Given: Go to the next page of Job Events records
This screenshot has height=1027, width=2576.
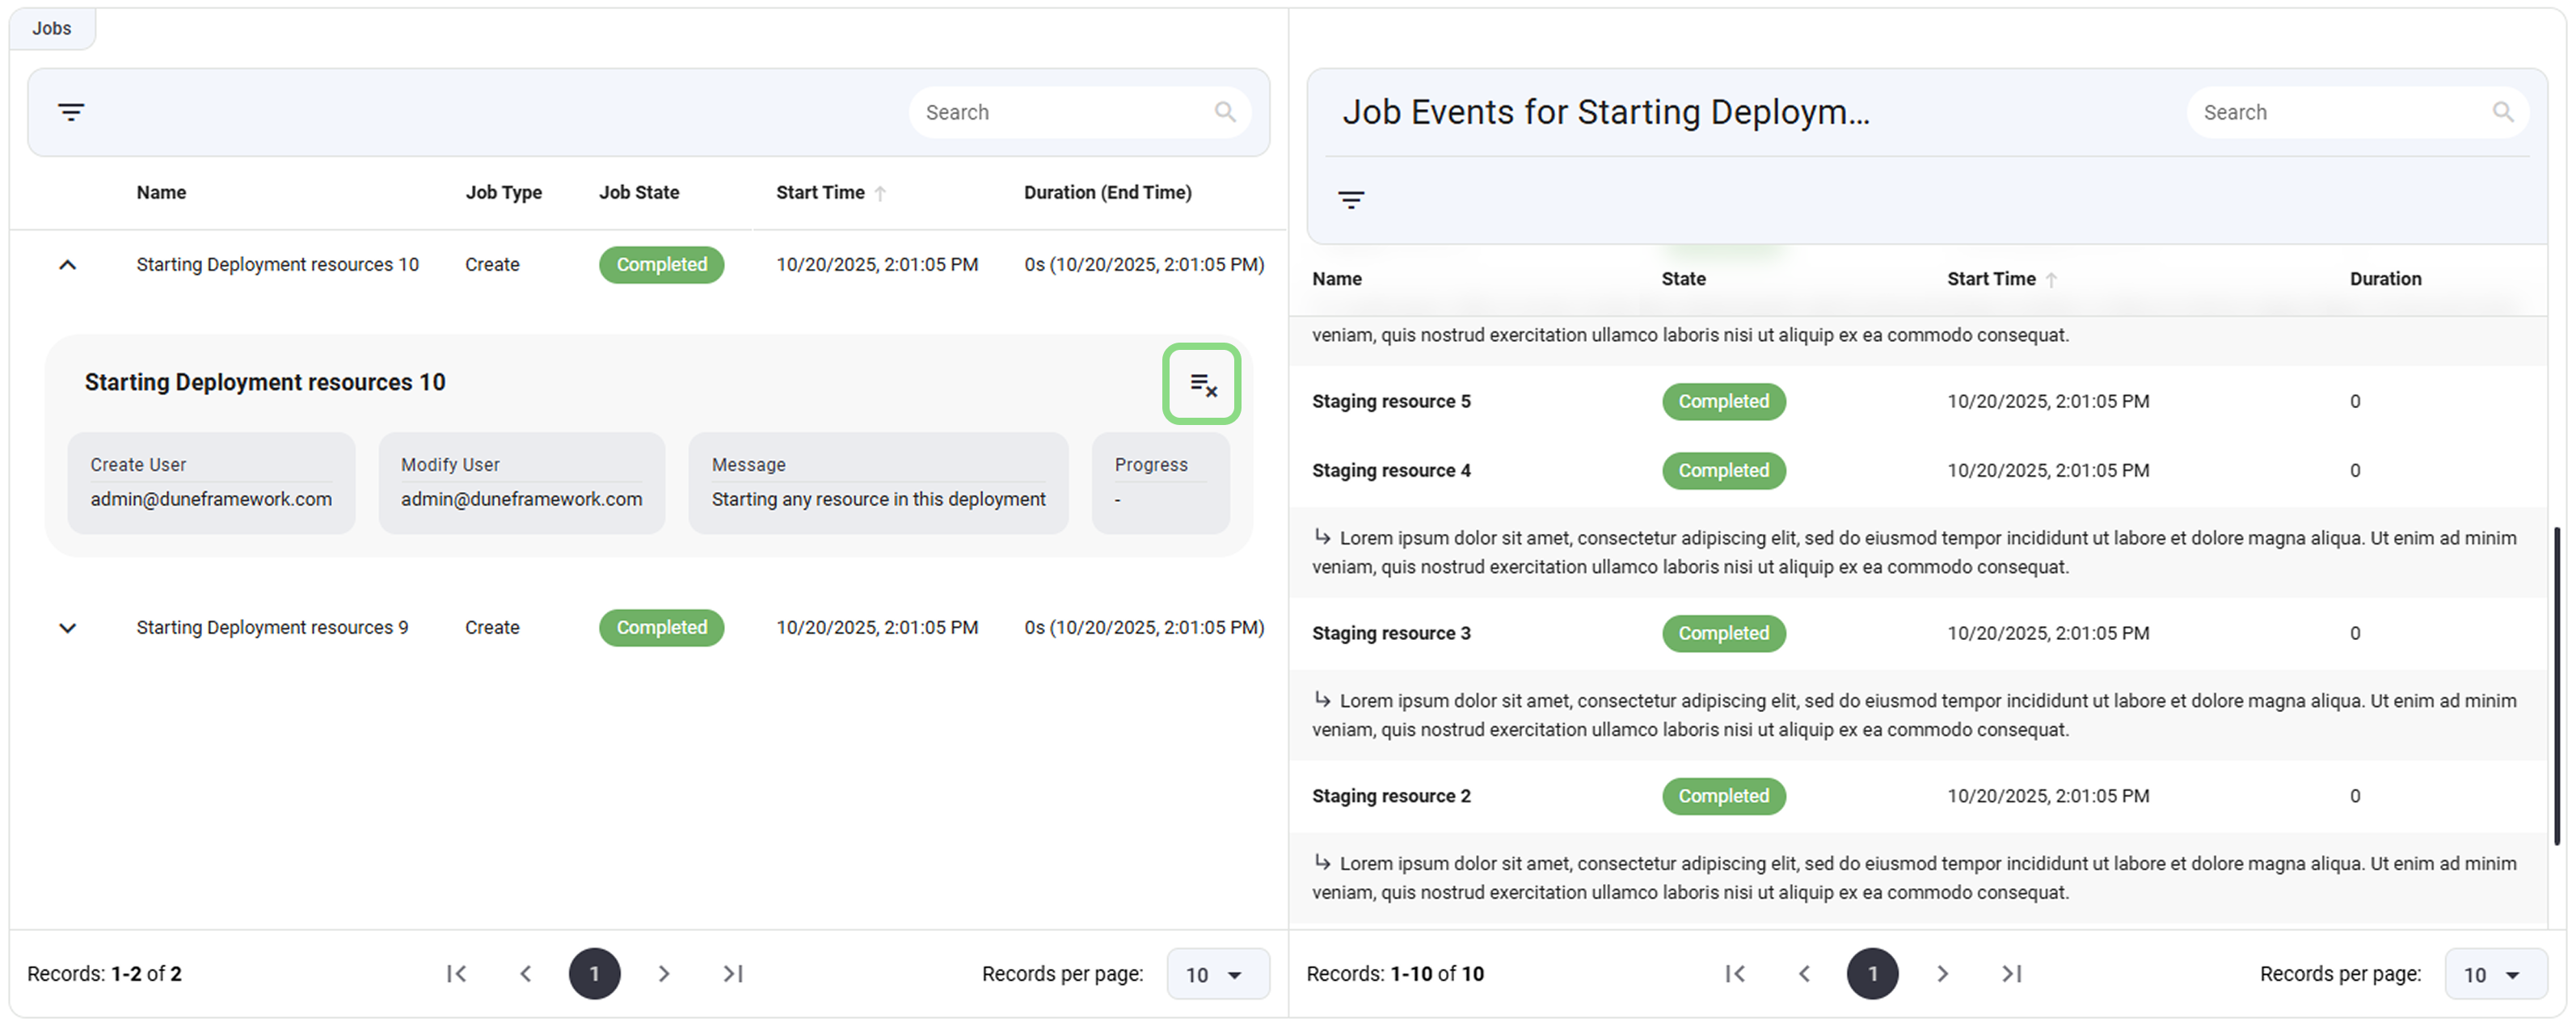Looking at the screenshot, I should pyautogui.click(x=1942, y=973).
